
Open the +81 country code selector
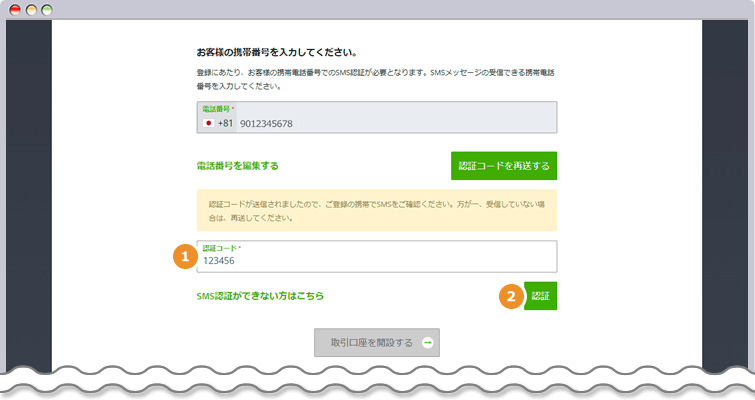(225, 123)
